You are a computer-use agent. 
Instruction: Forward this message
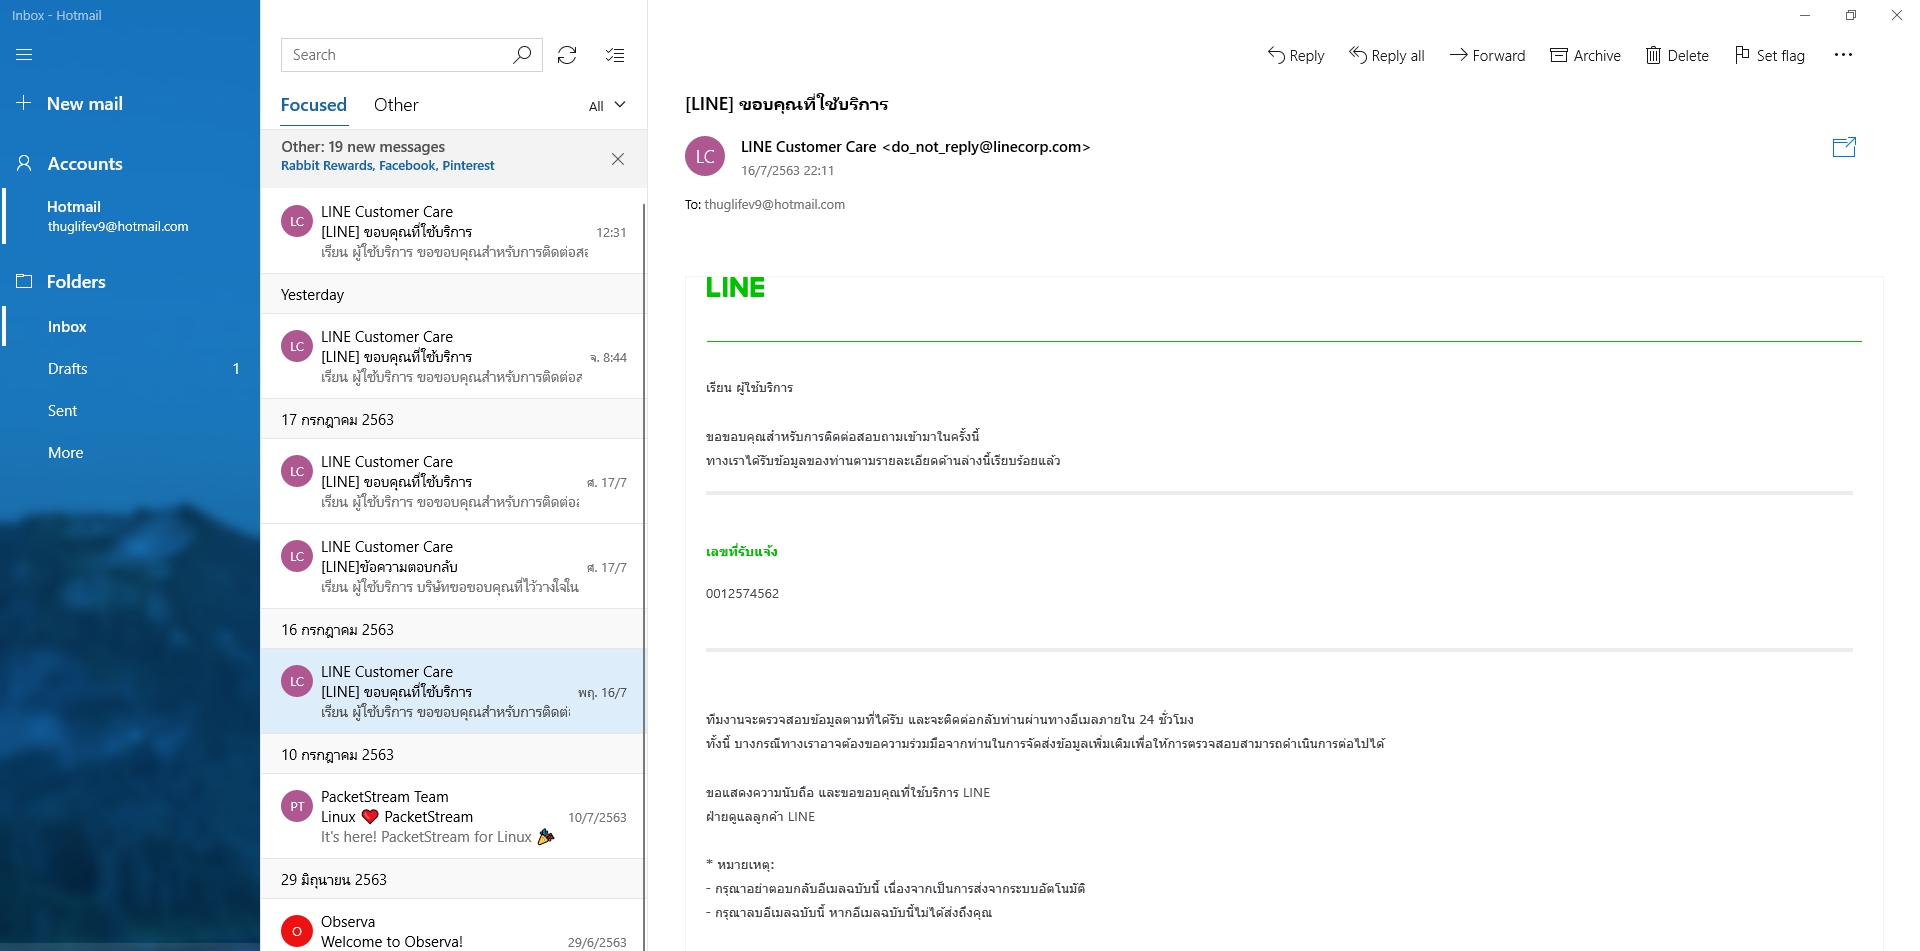click(x=1488, y=56)
